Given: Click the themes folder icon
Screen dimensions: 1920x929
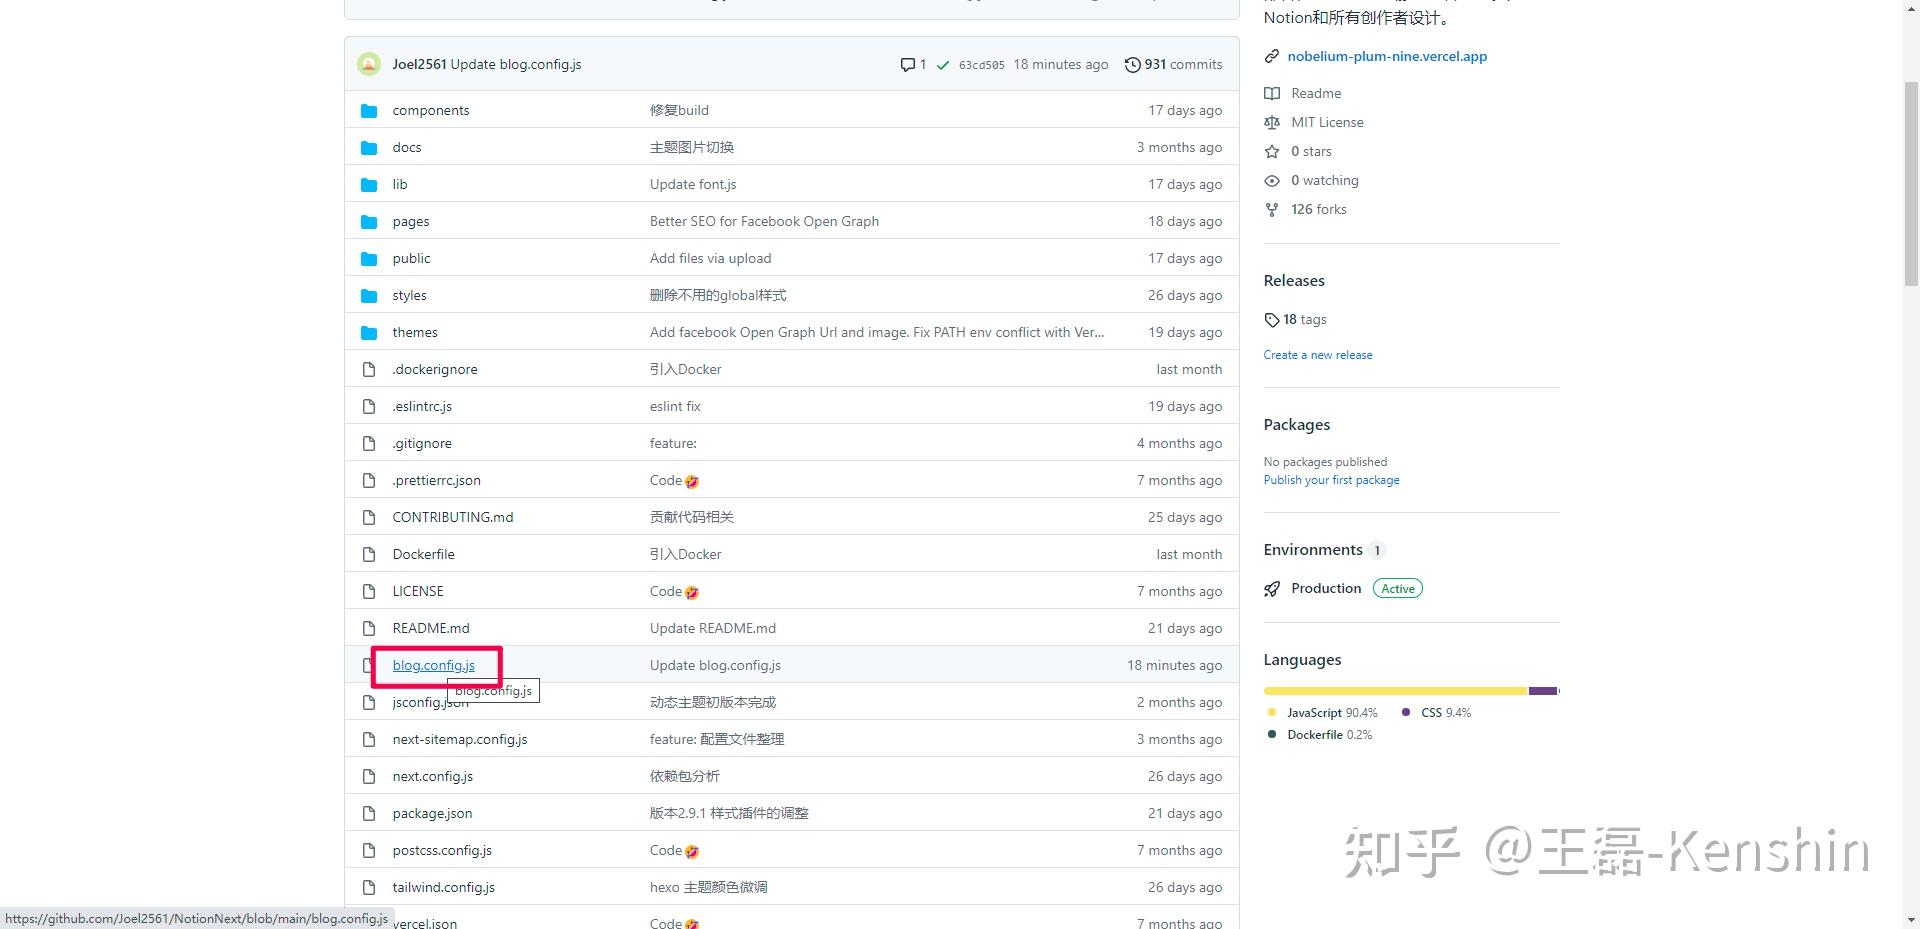Looking at the screenshot, I should [369, 332].
